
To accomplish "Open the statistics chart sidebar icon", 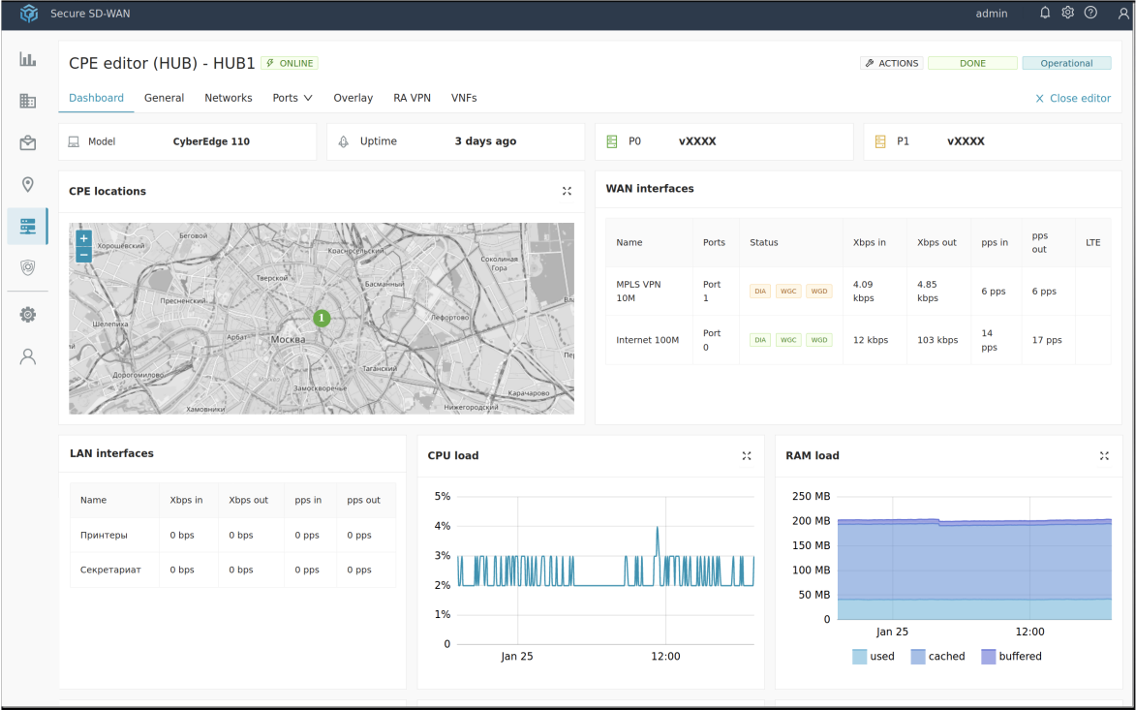I will click(x=28, y=59).
